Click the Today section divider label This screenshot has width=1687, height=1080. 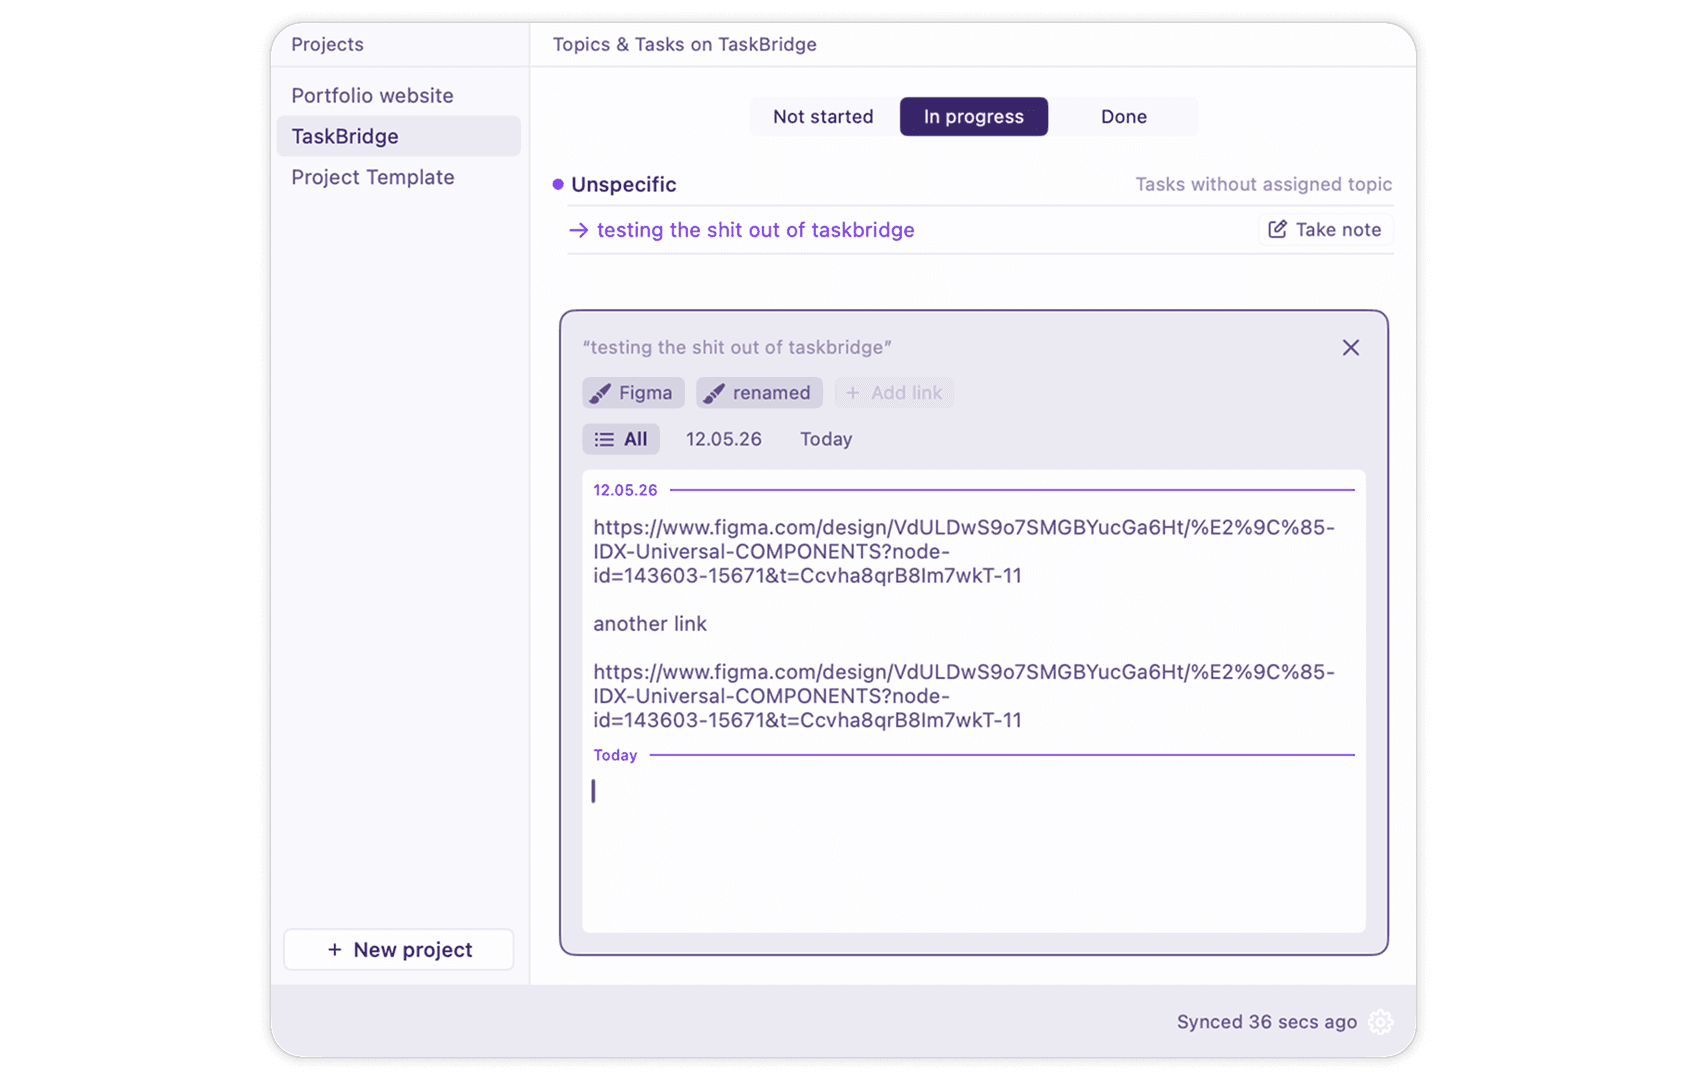[x=615, y=756]
